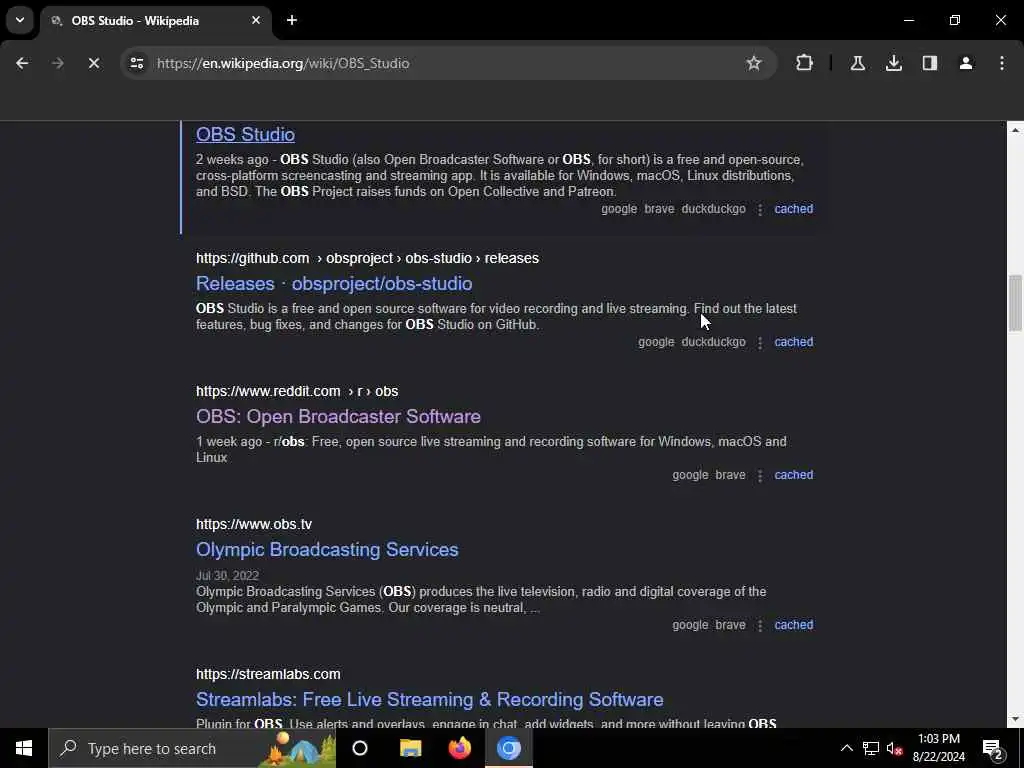1024x768 pixels.
Task: Open the Chrome profile icon
Action: coord(966,63)
